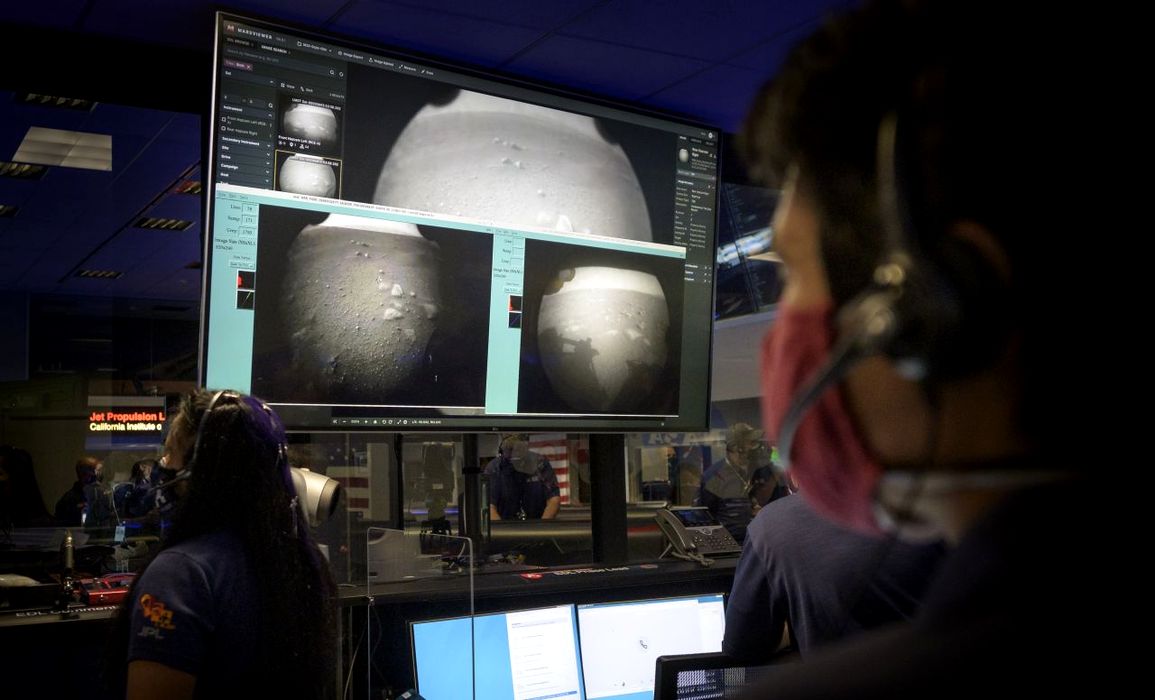1155x700 pixels.
Task: Switch to the Sol Browse tab
Action: coord(237,43)
